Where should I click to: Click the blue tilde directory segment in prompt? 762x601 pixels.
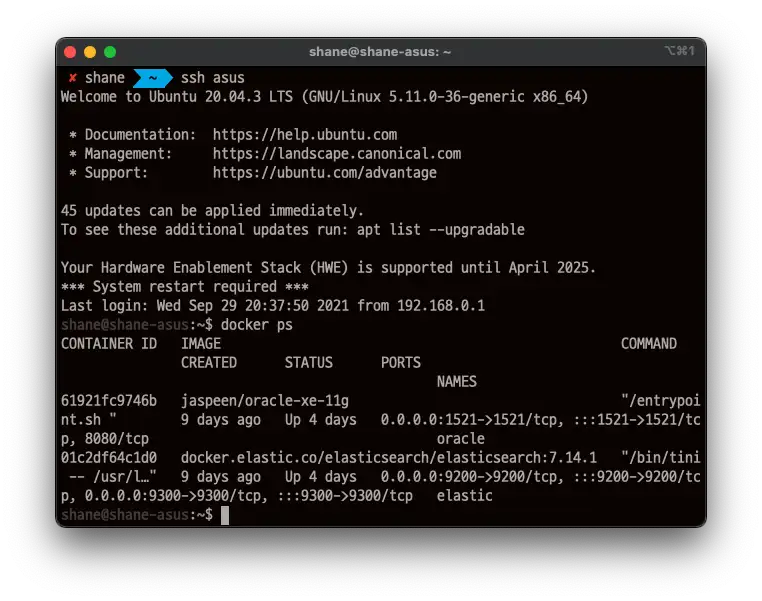(x=153, y=78)
